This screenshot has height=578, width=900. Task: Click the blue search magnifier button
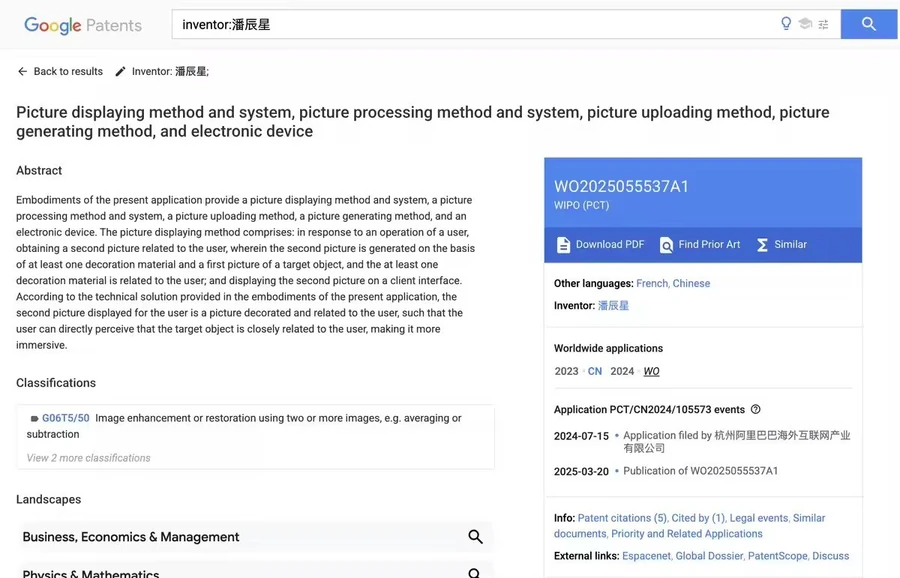(x=868, y=24)
